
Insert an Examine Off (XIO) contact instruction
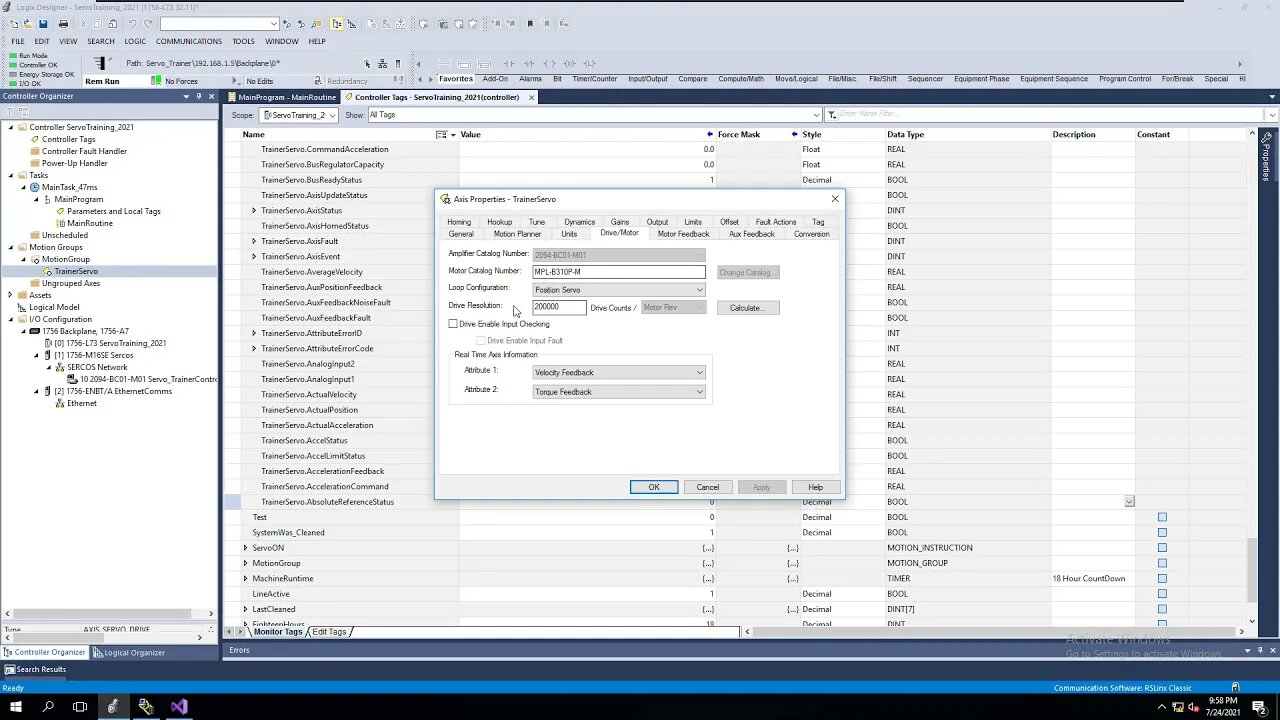pyautogui.click(x=529, y=64)
